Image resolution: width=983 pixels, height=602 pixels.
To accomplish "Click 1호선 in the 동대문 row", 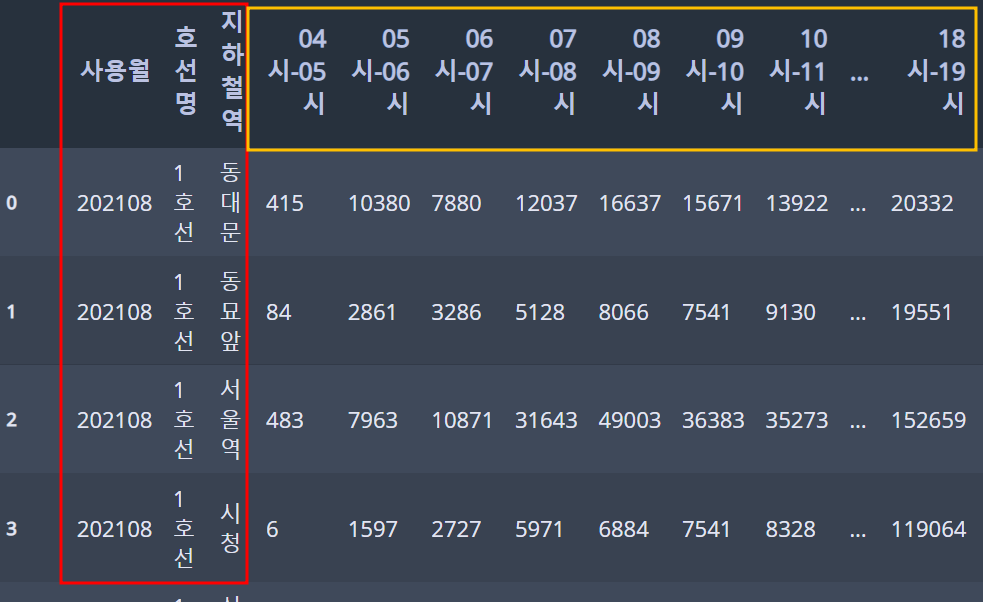I will click(x=184, y=203).
